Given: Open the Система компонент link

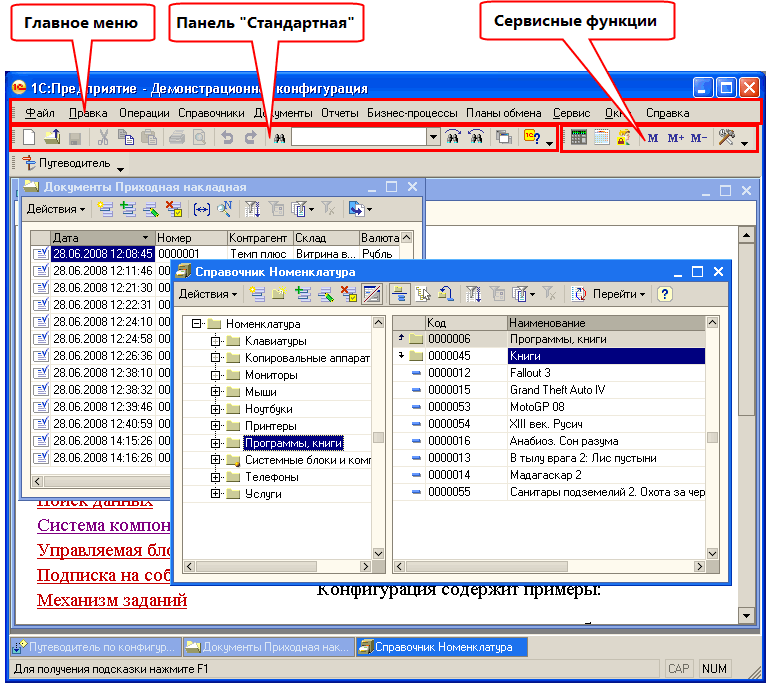Looking at the screenshot, I should 104,525.
